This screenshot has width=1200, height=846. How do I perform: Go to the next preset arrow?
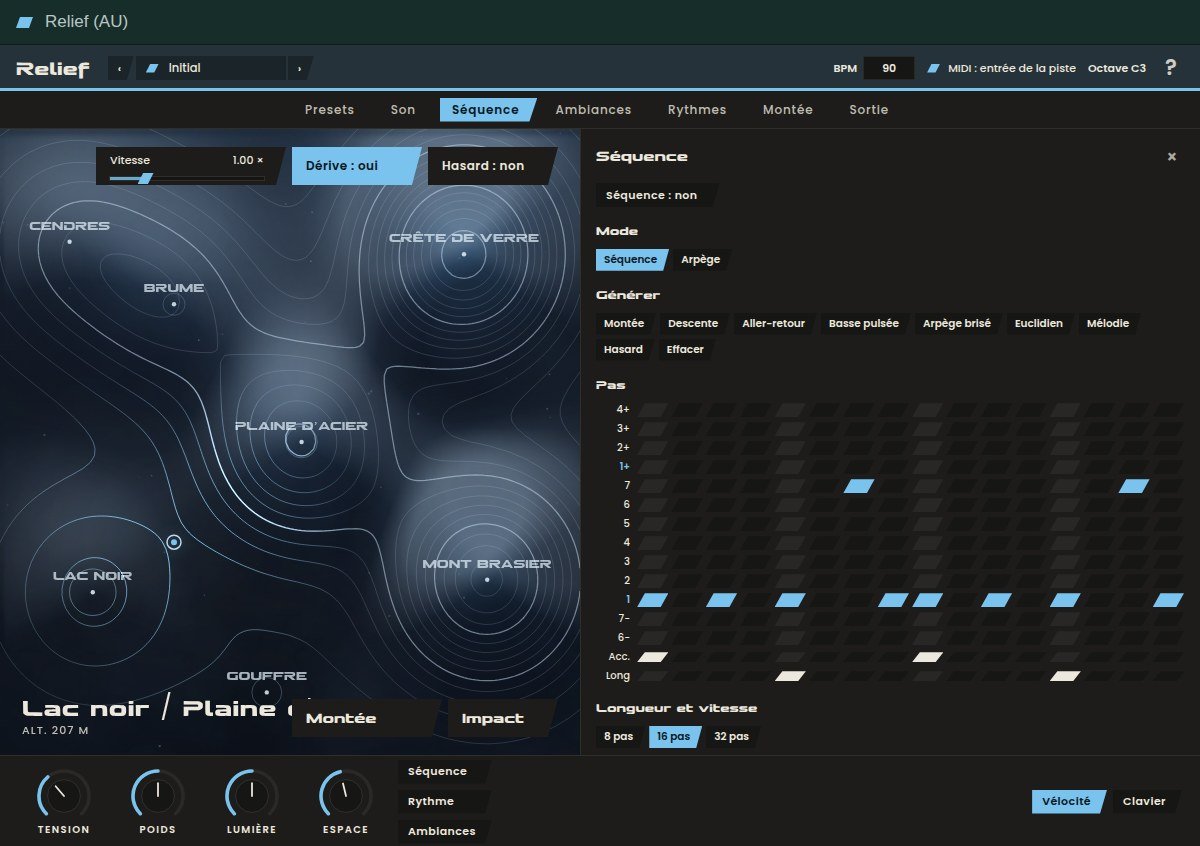tap(299, 68)
